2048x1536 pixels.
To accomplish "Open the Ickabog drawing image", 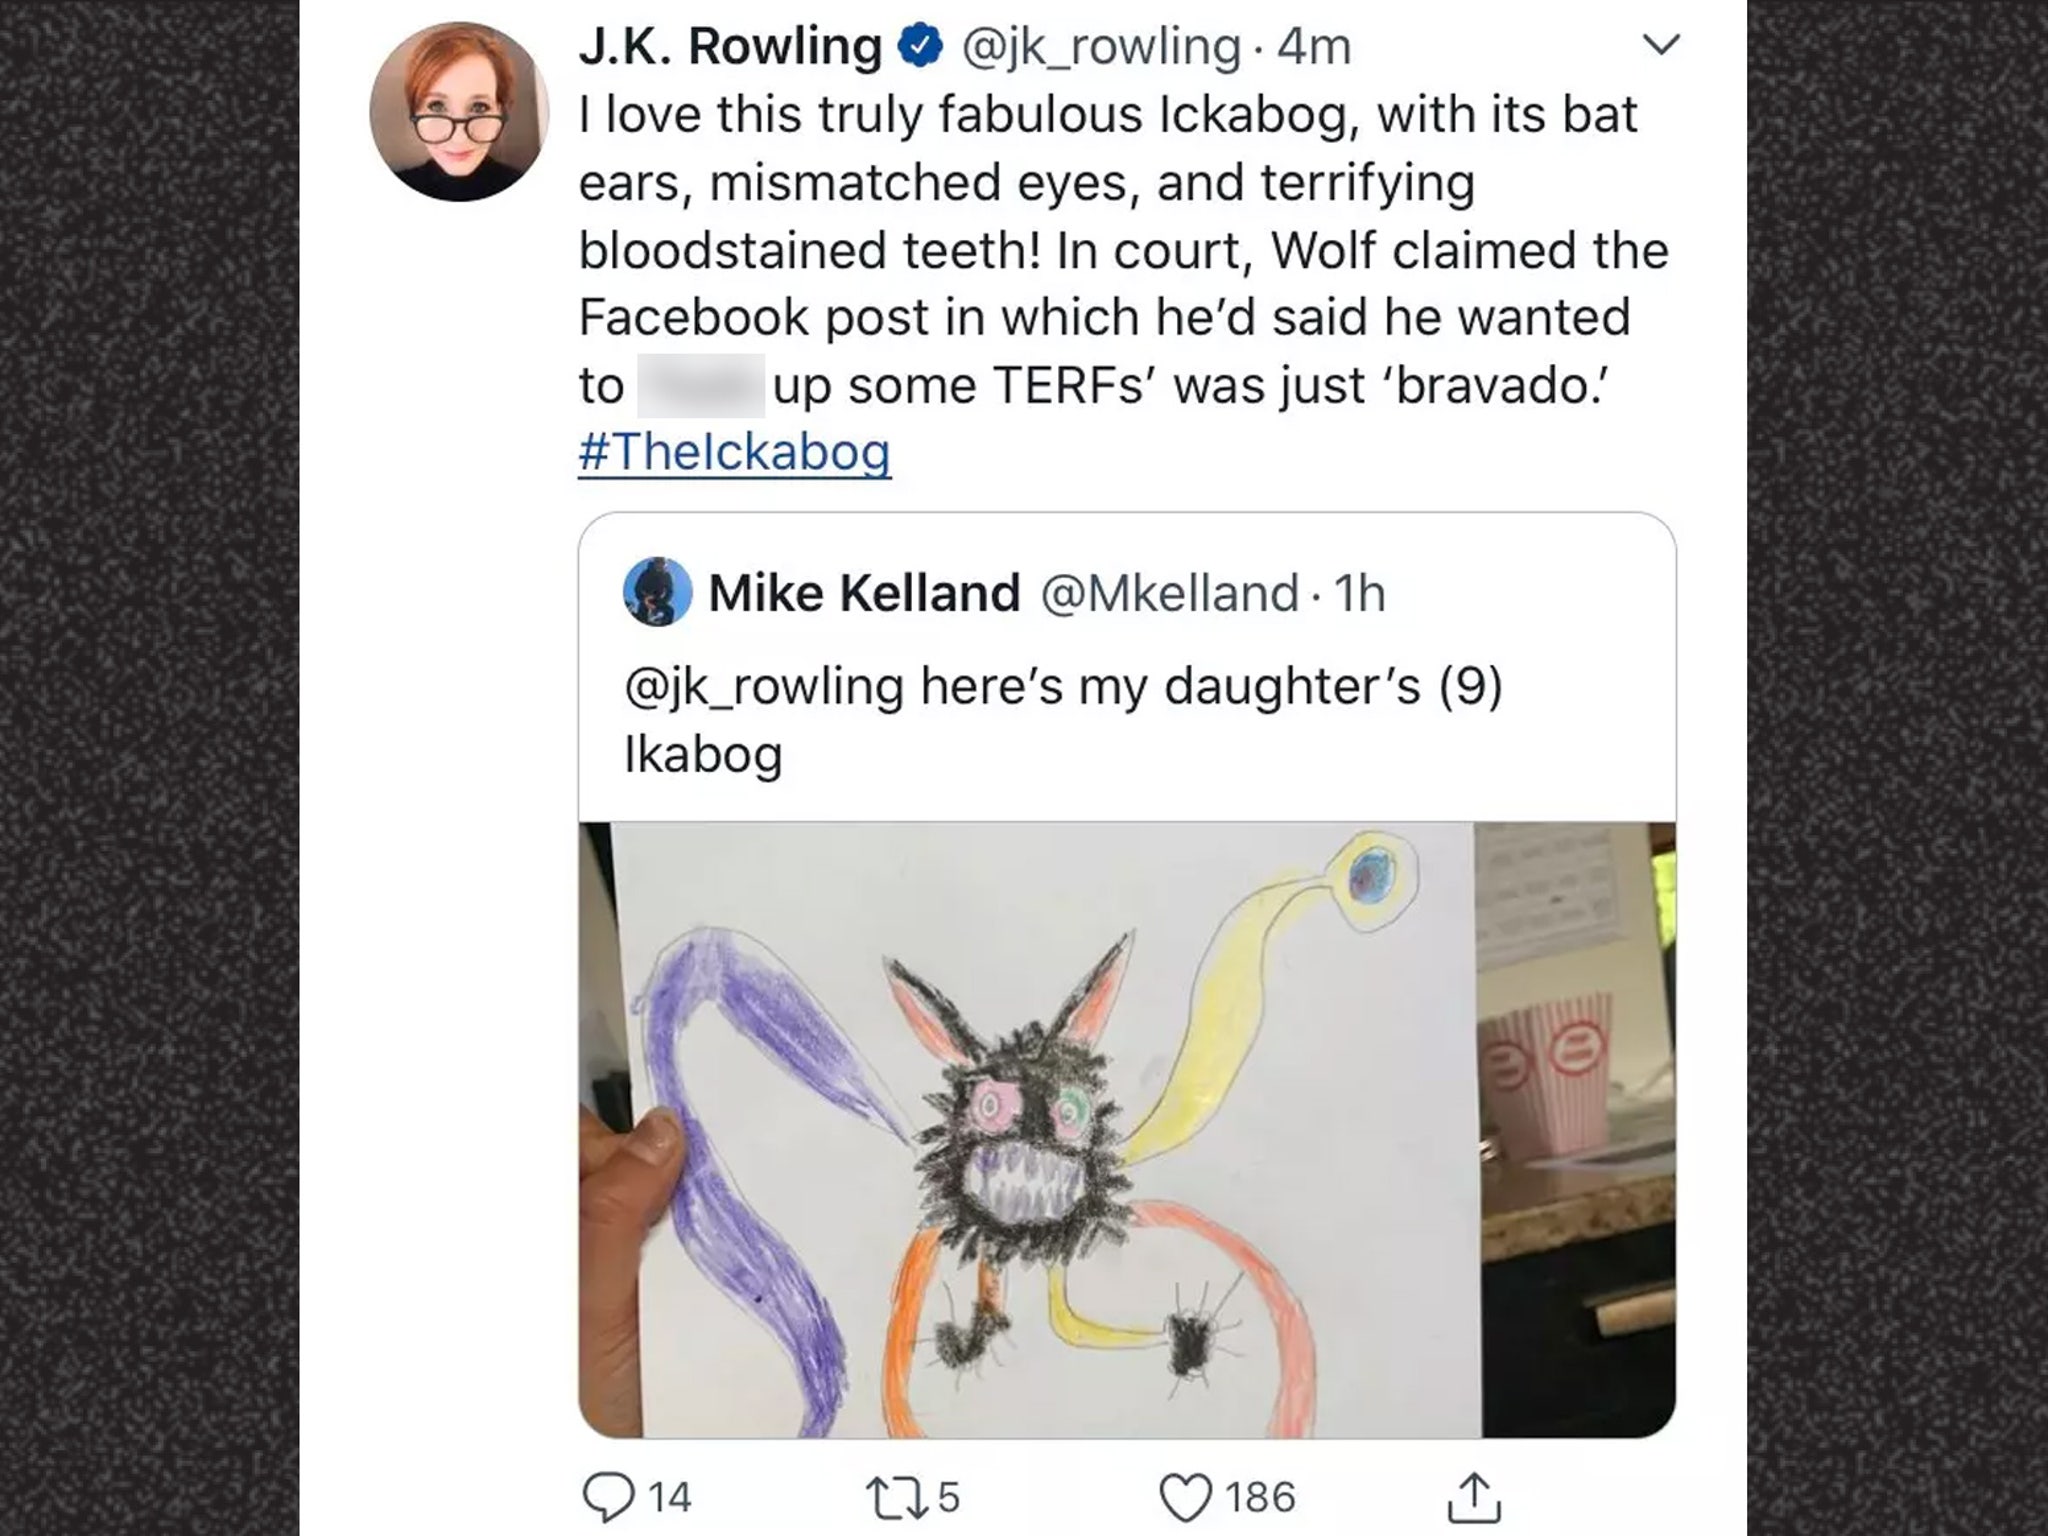I will (x=1127, y=1129).
